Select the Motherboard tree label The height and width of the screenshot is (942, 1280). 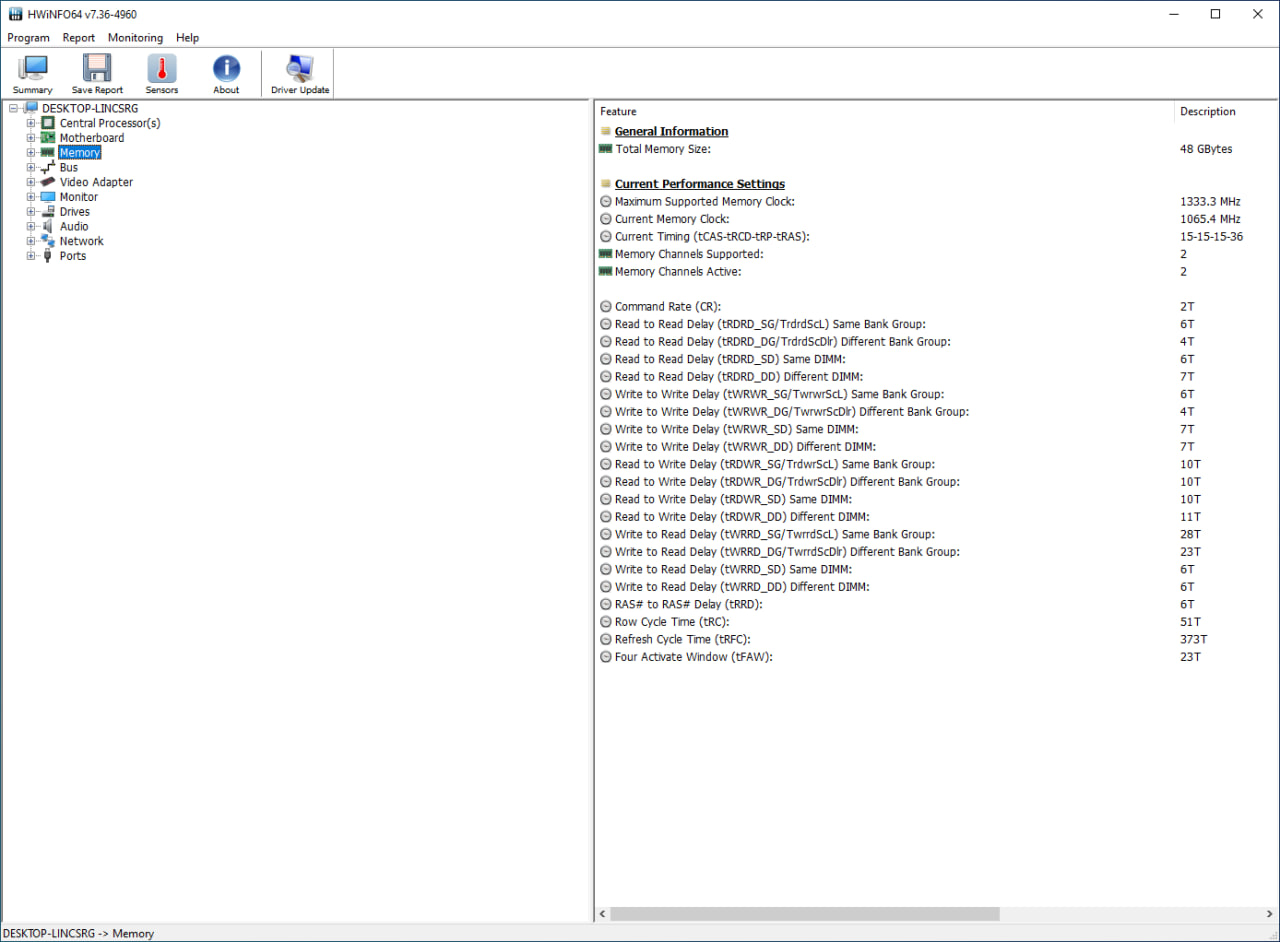click(92, 138)
